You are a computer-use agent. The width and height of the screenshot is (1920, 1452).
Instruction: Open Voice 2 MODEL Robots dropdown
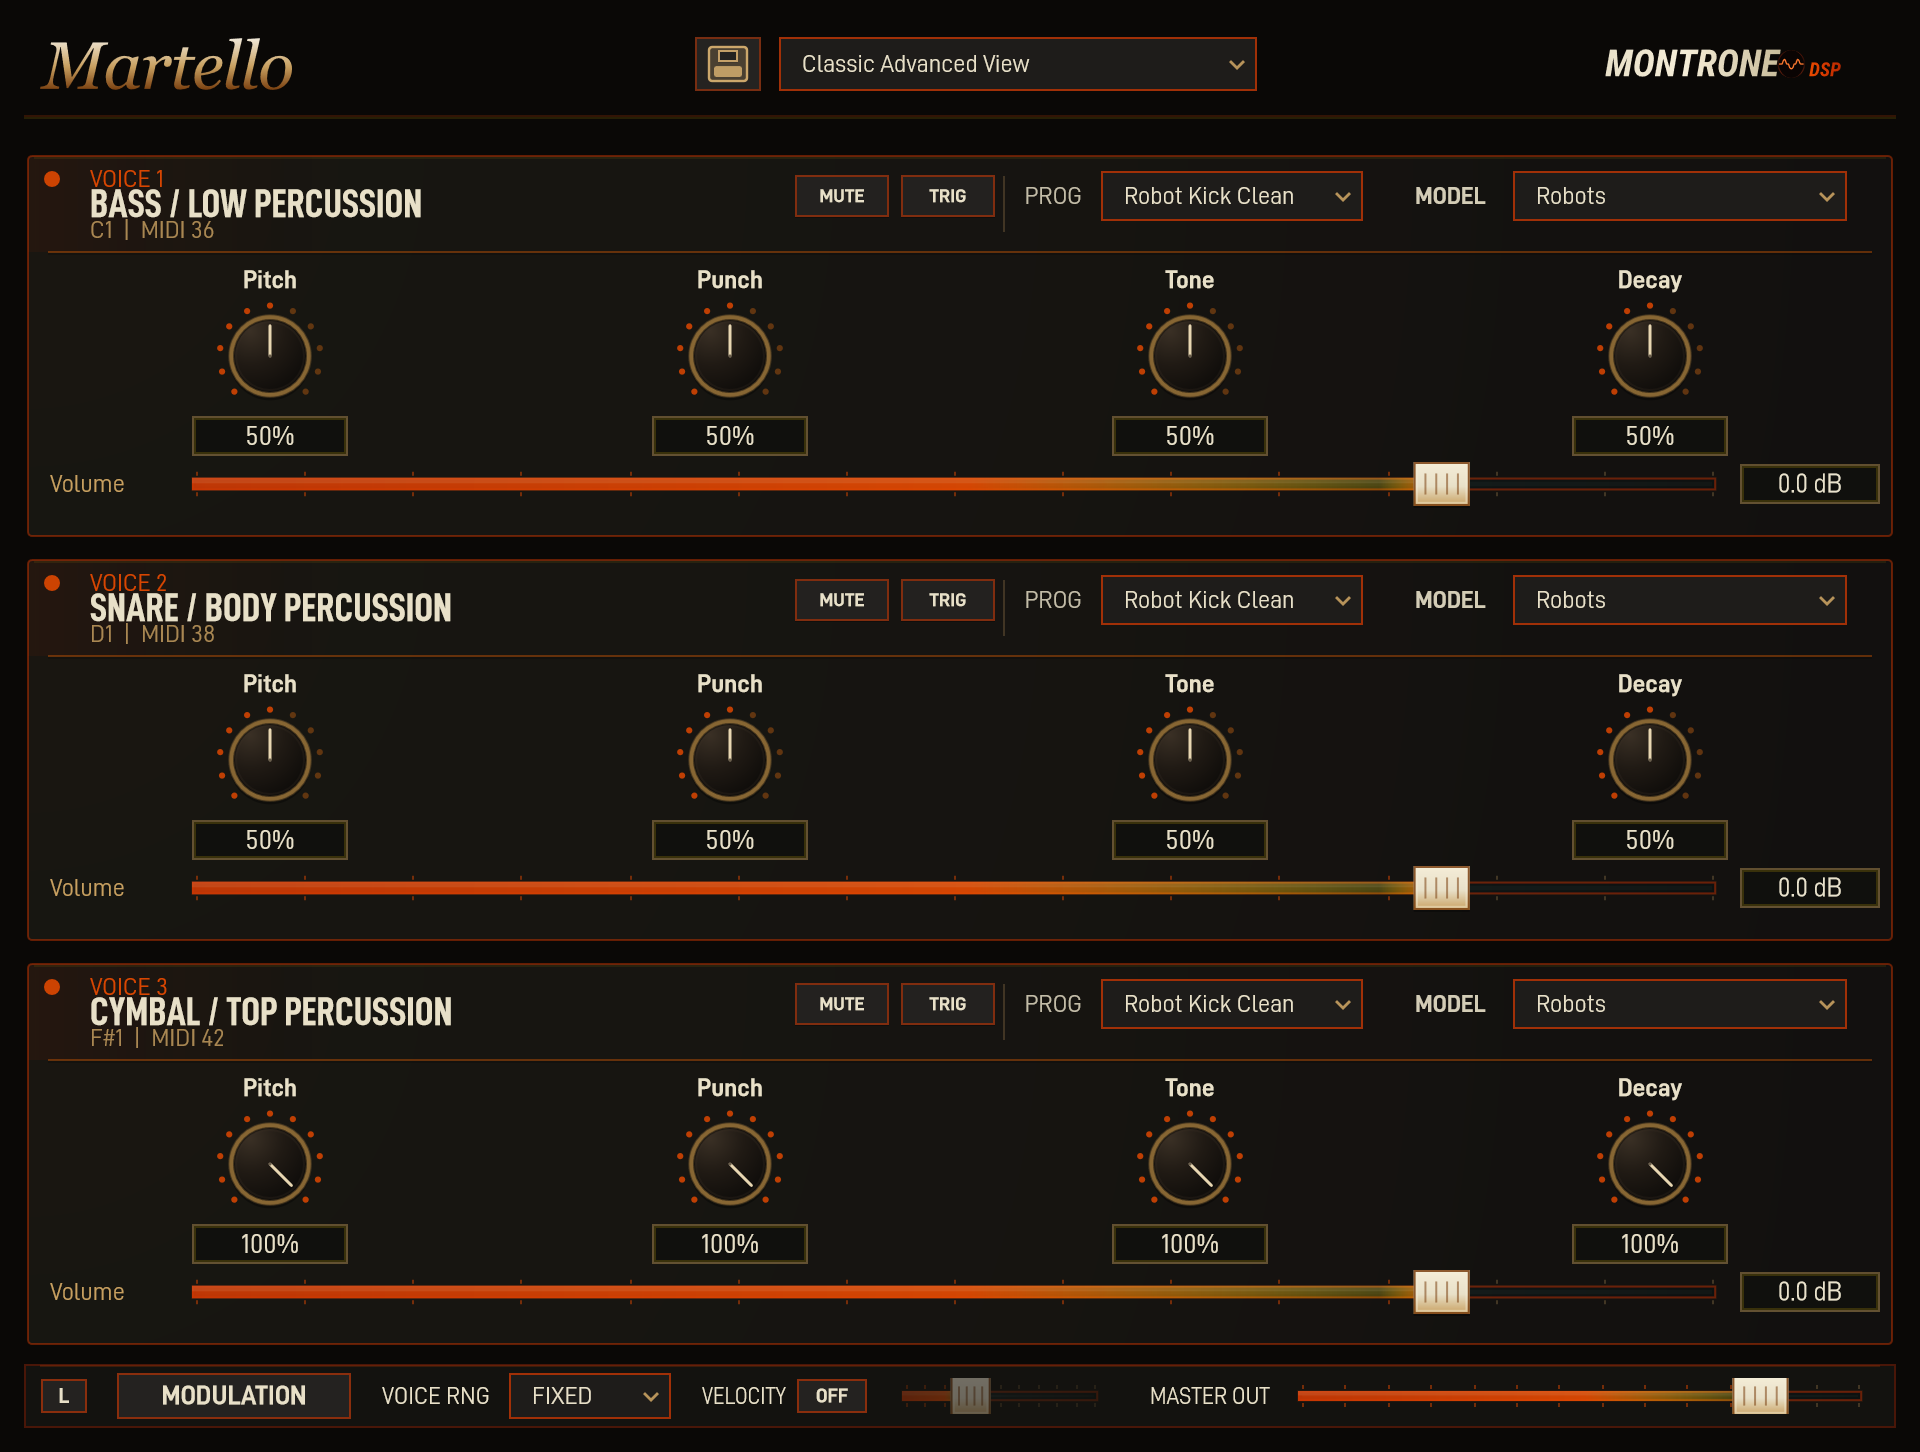click(x=1680, y=600)
